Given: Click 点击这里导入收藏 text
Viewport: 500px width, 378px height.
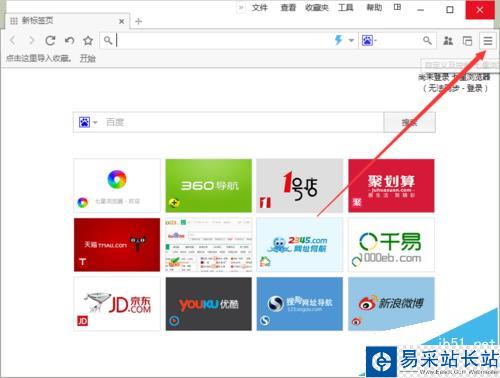Looking at the screenshot, I should pos(39,59).
